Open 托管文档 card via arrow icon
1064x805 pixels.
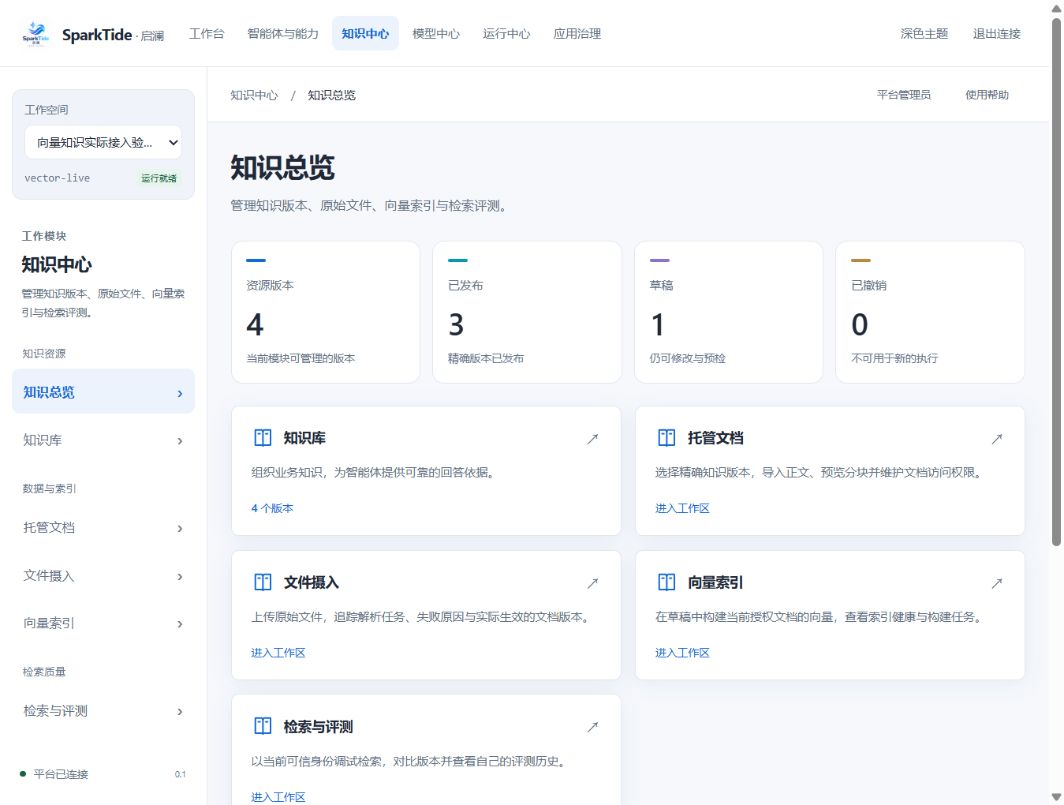coord(997,439)
